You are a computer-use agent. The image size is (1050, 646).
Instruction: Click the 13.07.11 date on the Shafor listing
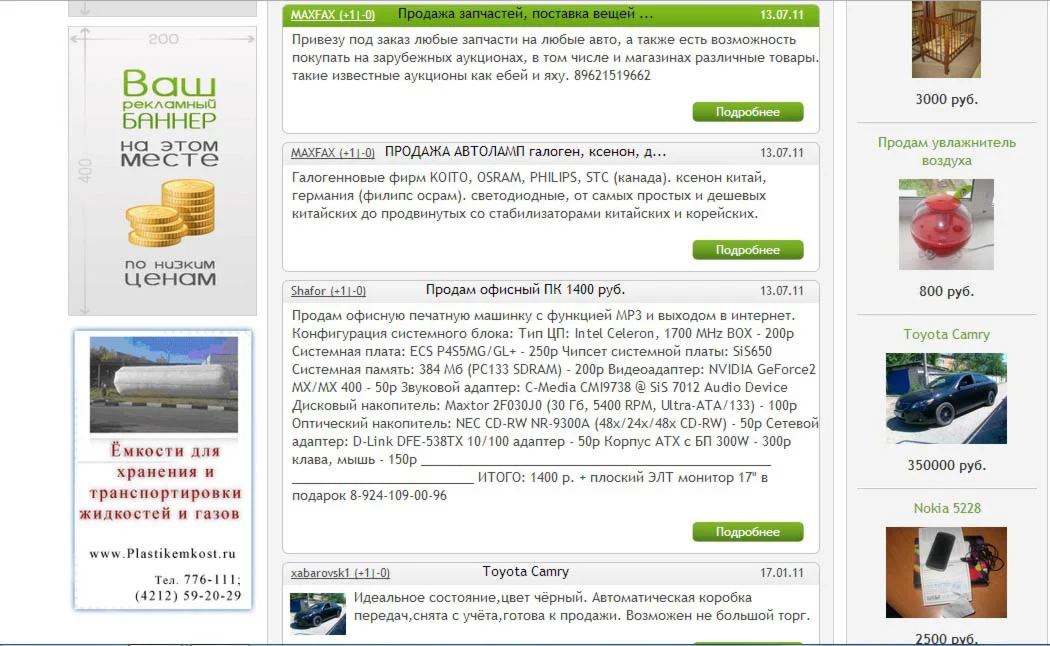tap(781, 291)
